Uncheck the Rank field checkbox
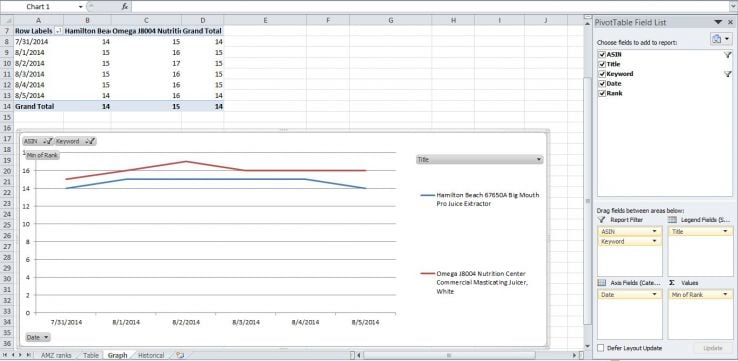The image size is (738, 361). pos(602,93)
